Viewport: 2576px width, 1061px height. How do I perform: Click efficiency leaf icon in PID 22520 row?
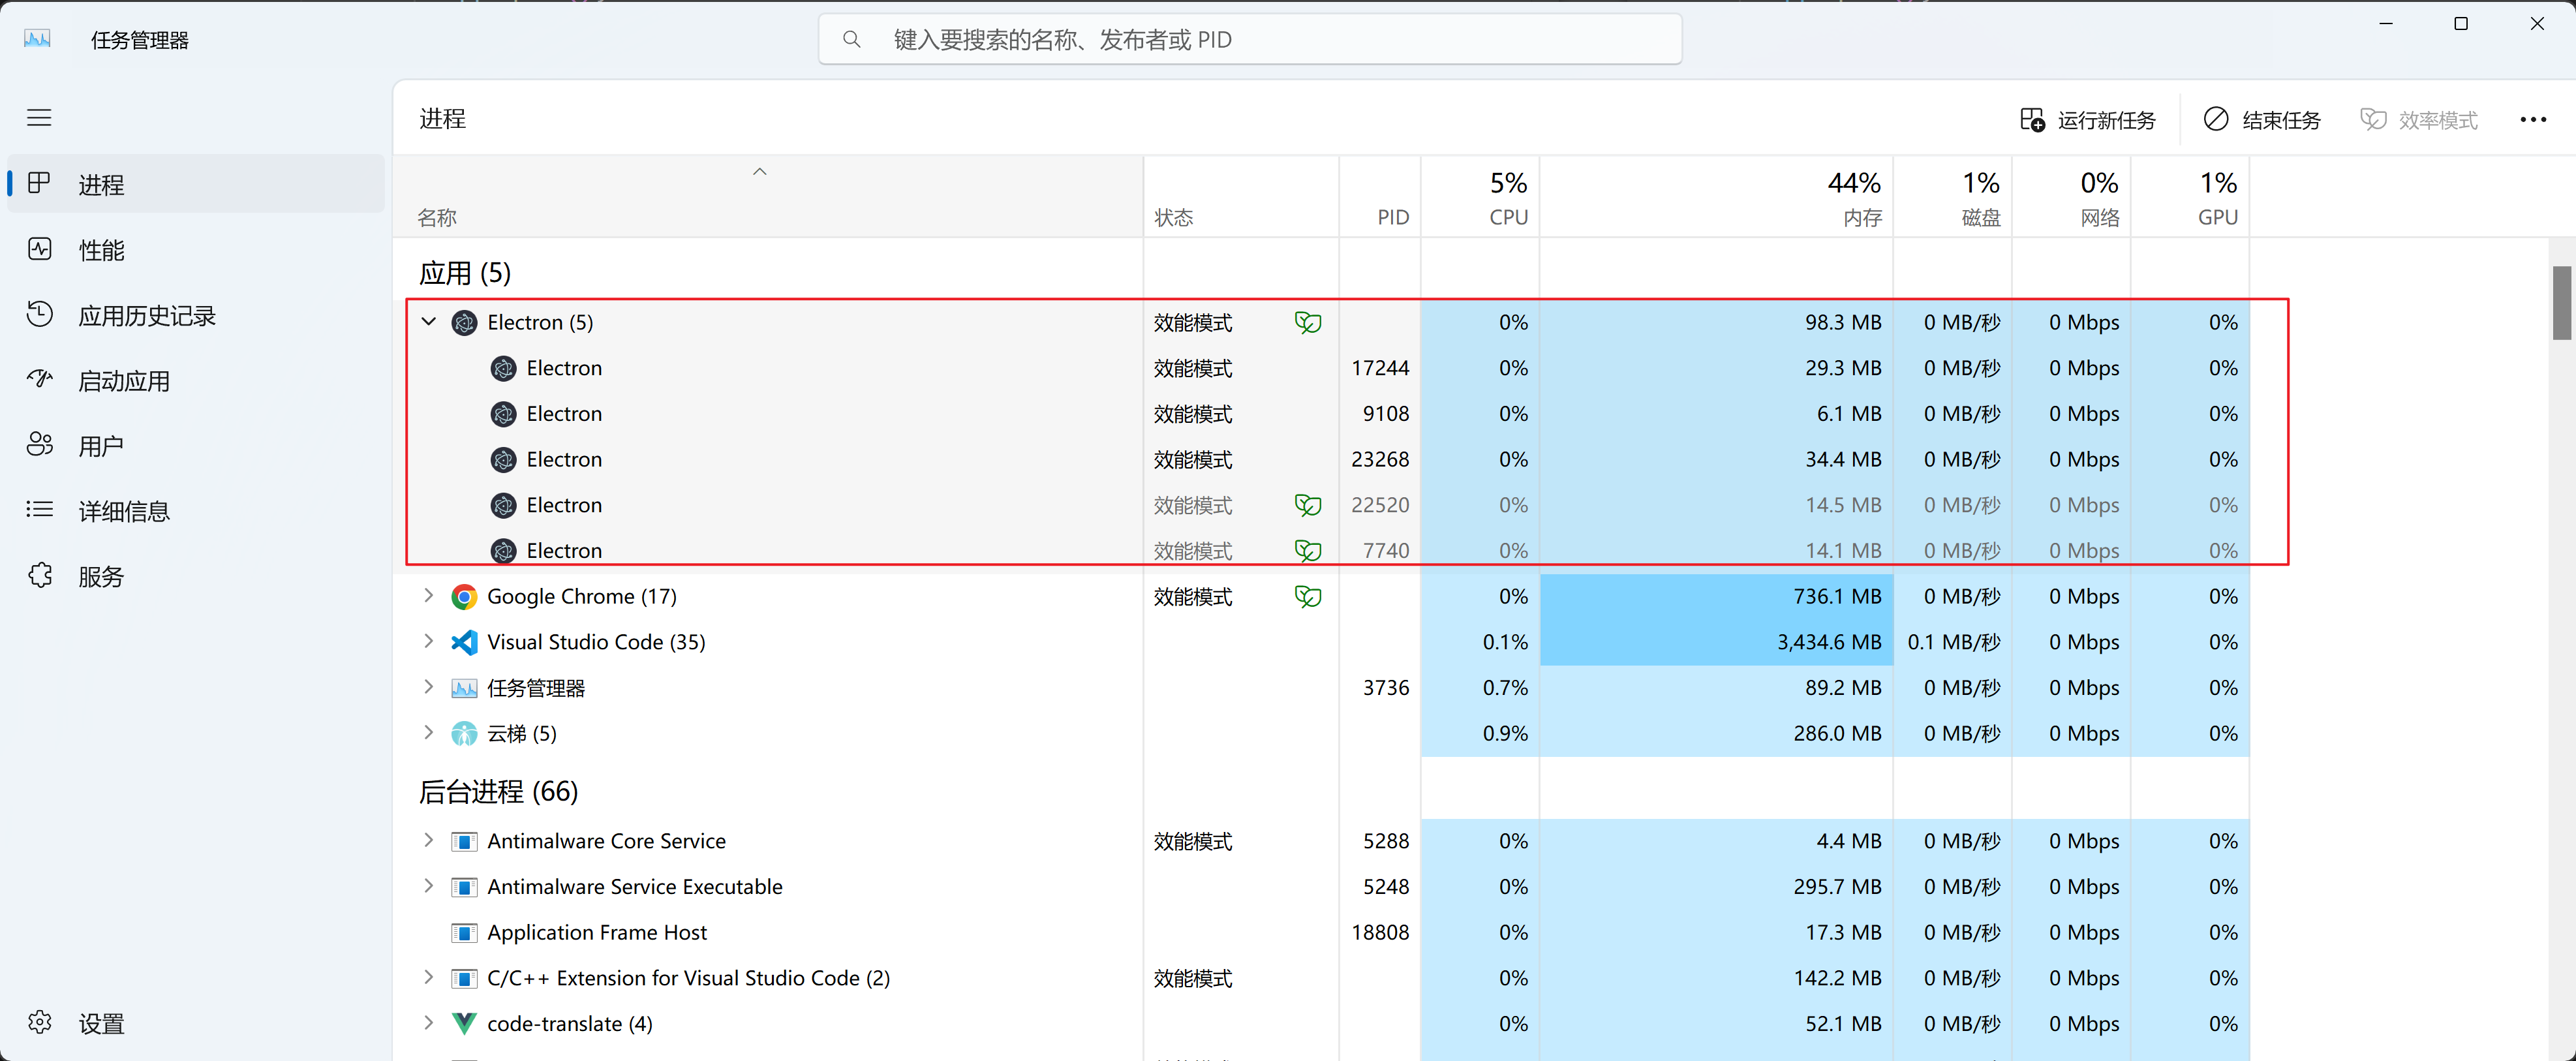[x=1308, y=505]
